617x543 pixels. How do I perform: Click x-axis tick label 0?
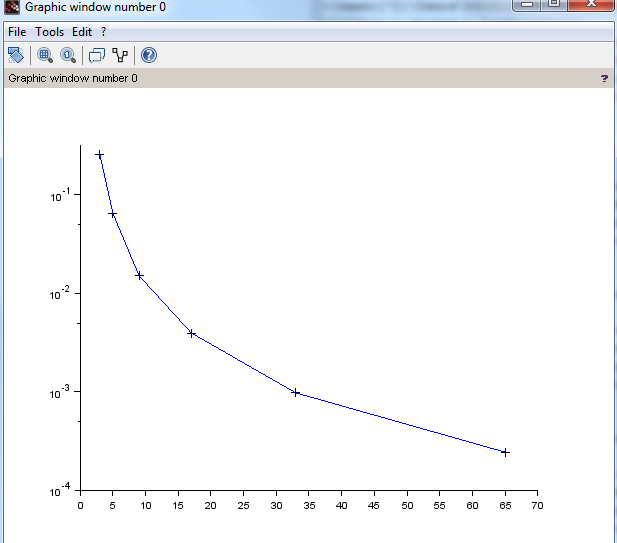80,506
